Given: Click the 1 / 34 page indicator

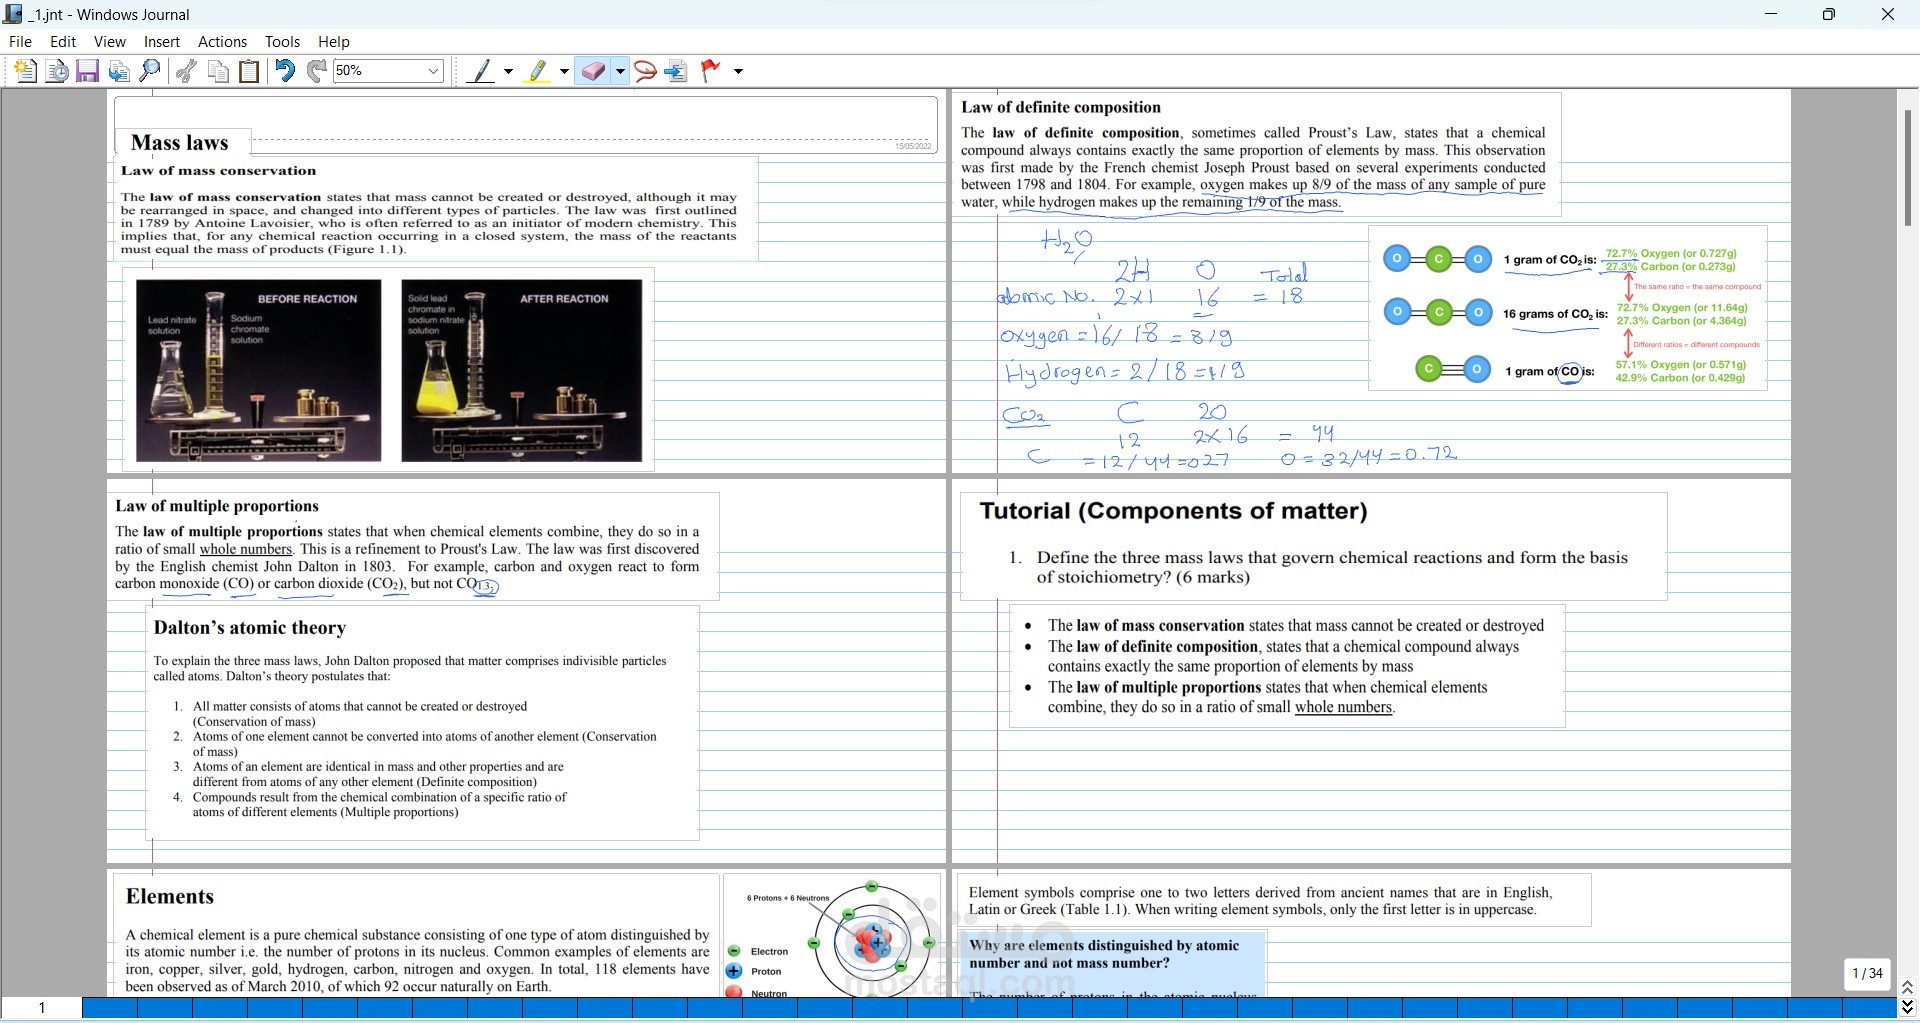Looking at the screenshot, I should pos(1867,973).
